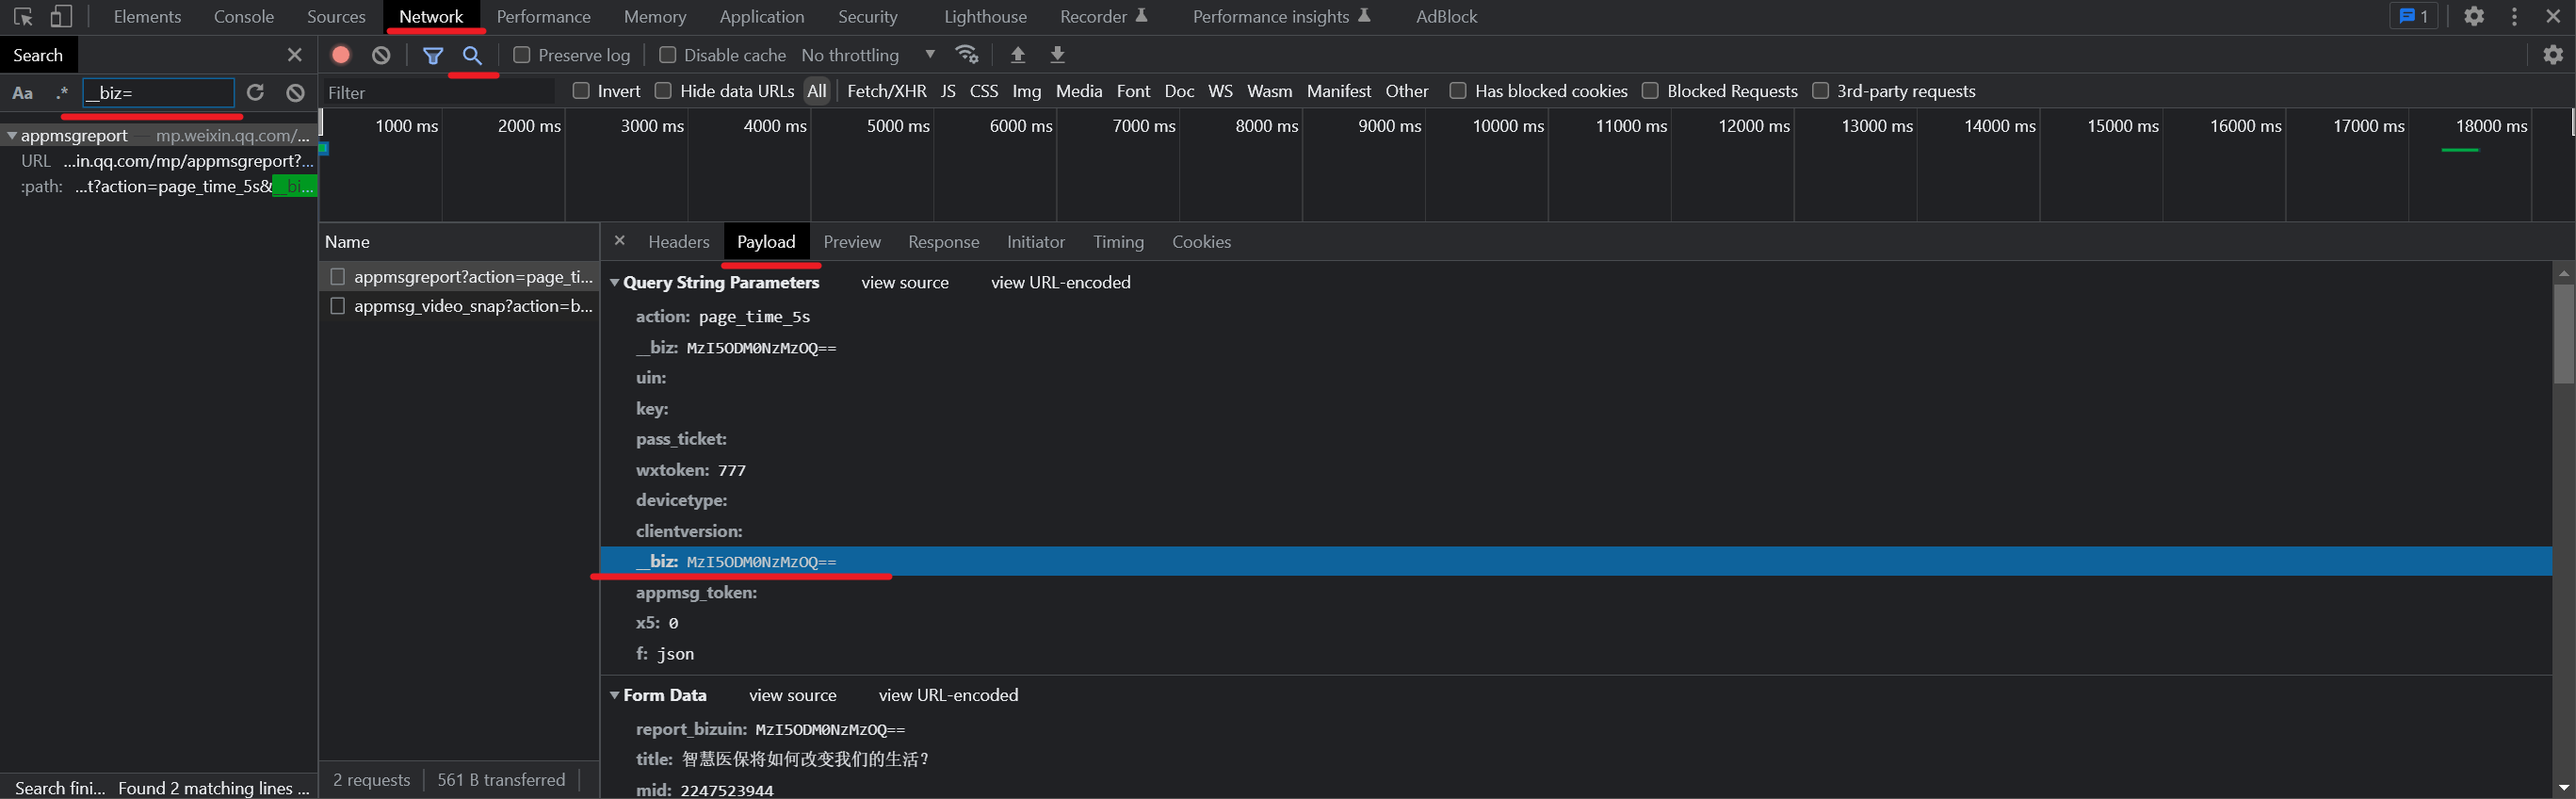Filter requests by JS type
This screenshot has width=2576, height=799.
pos(948,91)
